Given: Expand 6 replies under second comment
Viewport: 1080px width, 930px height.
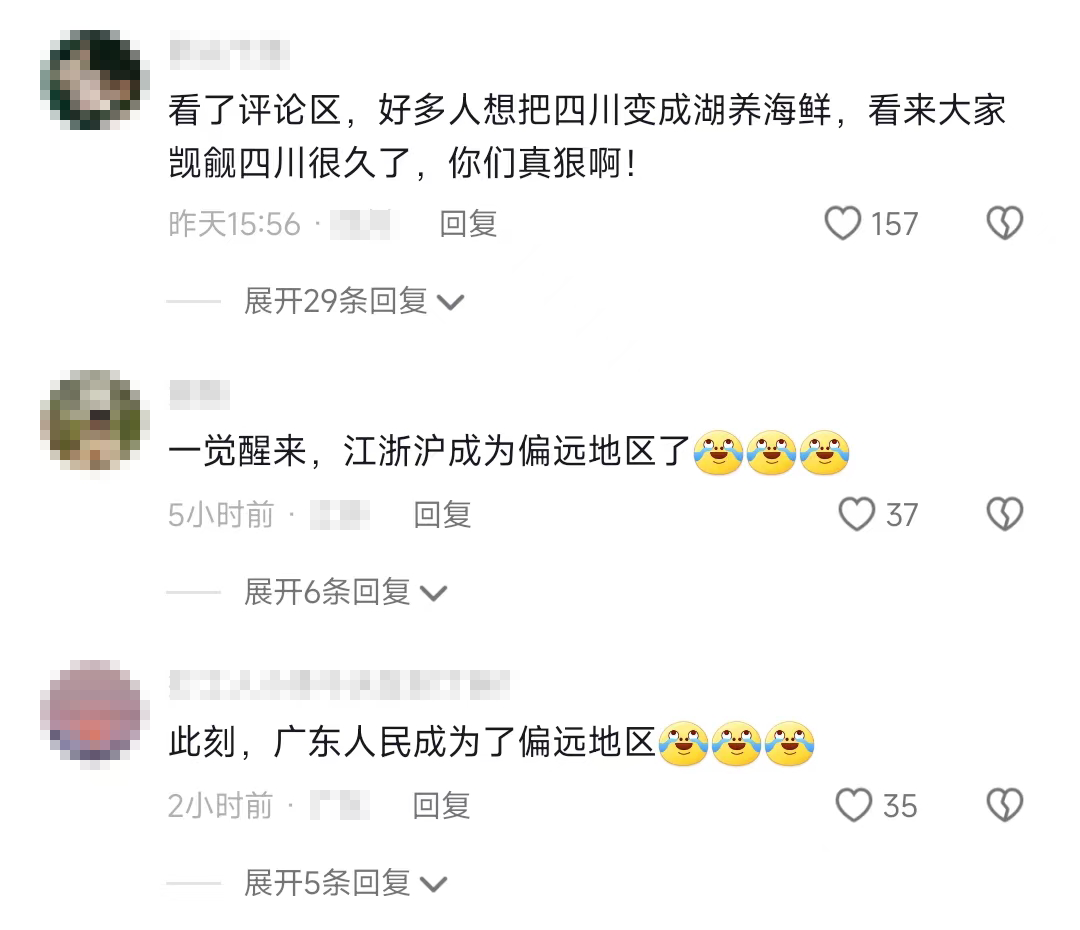Looking at the screenshot, I should click(346, 592).
